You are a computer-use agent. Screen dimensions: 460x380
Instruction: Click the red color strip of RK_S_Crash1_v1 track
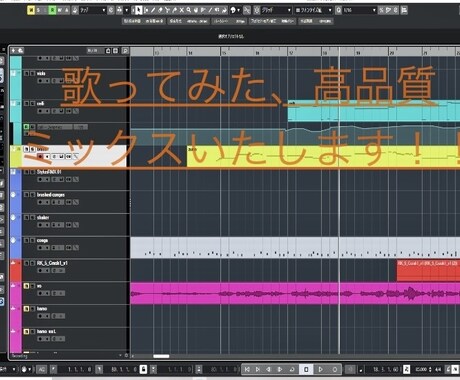tap(16, 270)
